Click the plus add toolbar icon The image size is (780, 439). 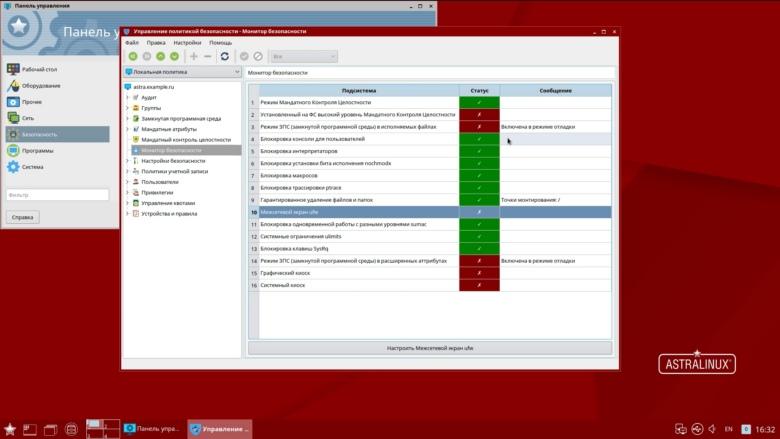[x=194, y=56]
